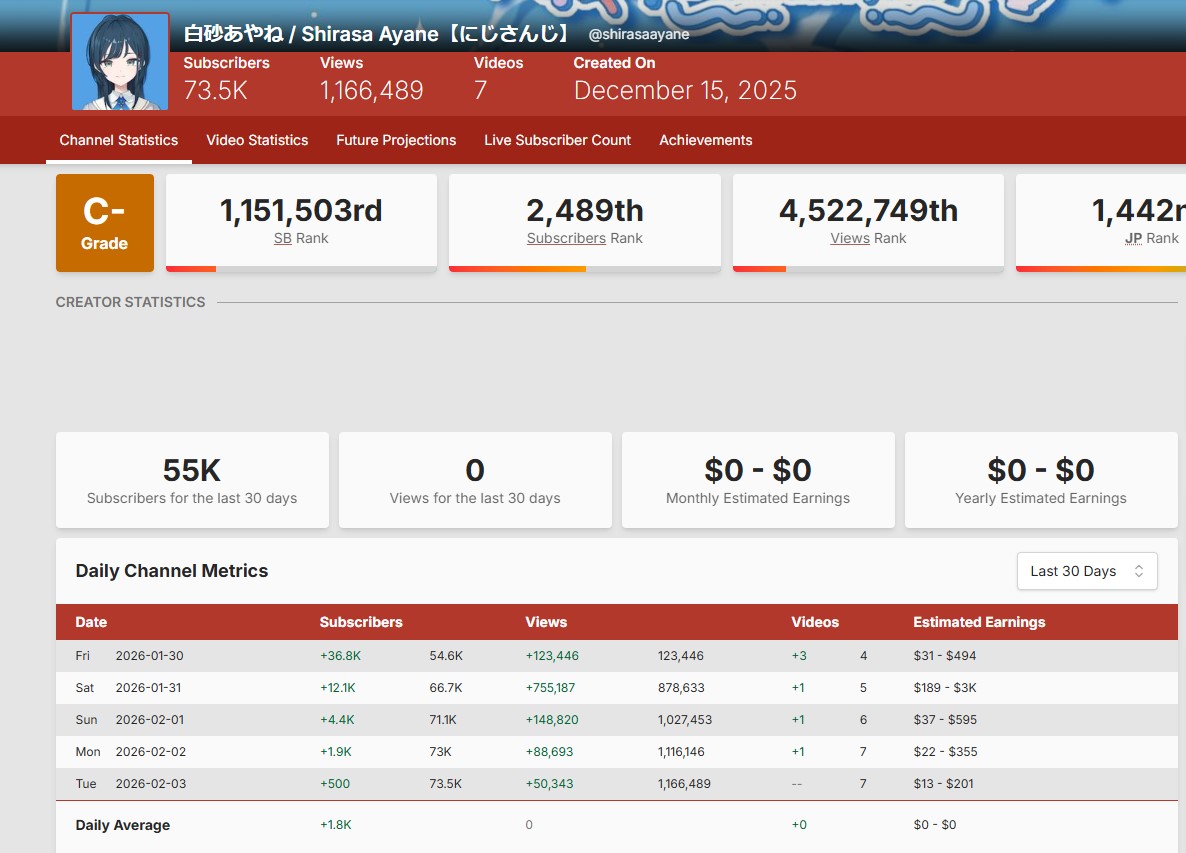Click the Subscribers column header in table
Screen dimensions: 1186x853
(x=361, y=622)
